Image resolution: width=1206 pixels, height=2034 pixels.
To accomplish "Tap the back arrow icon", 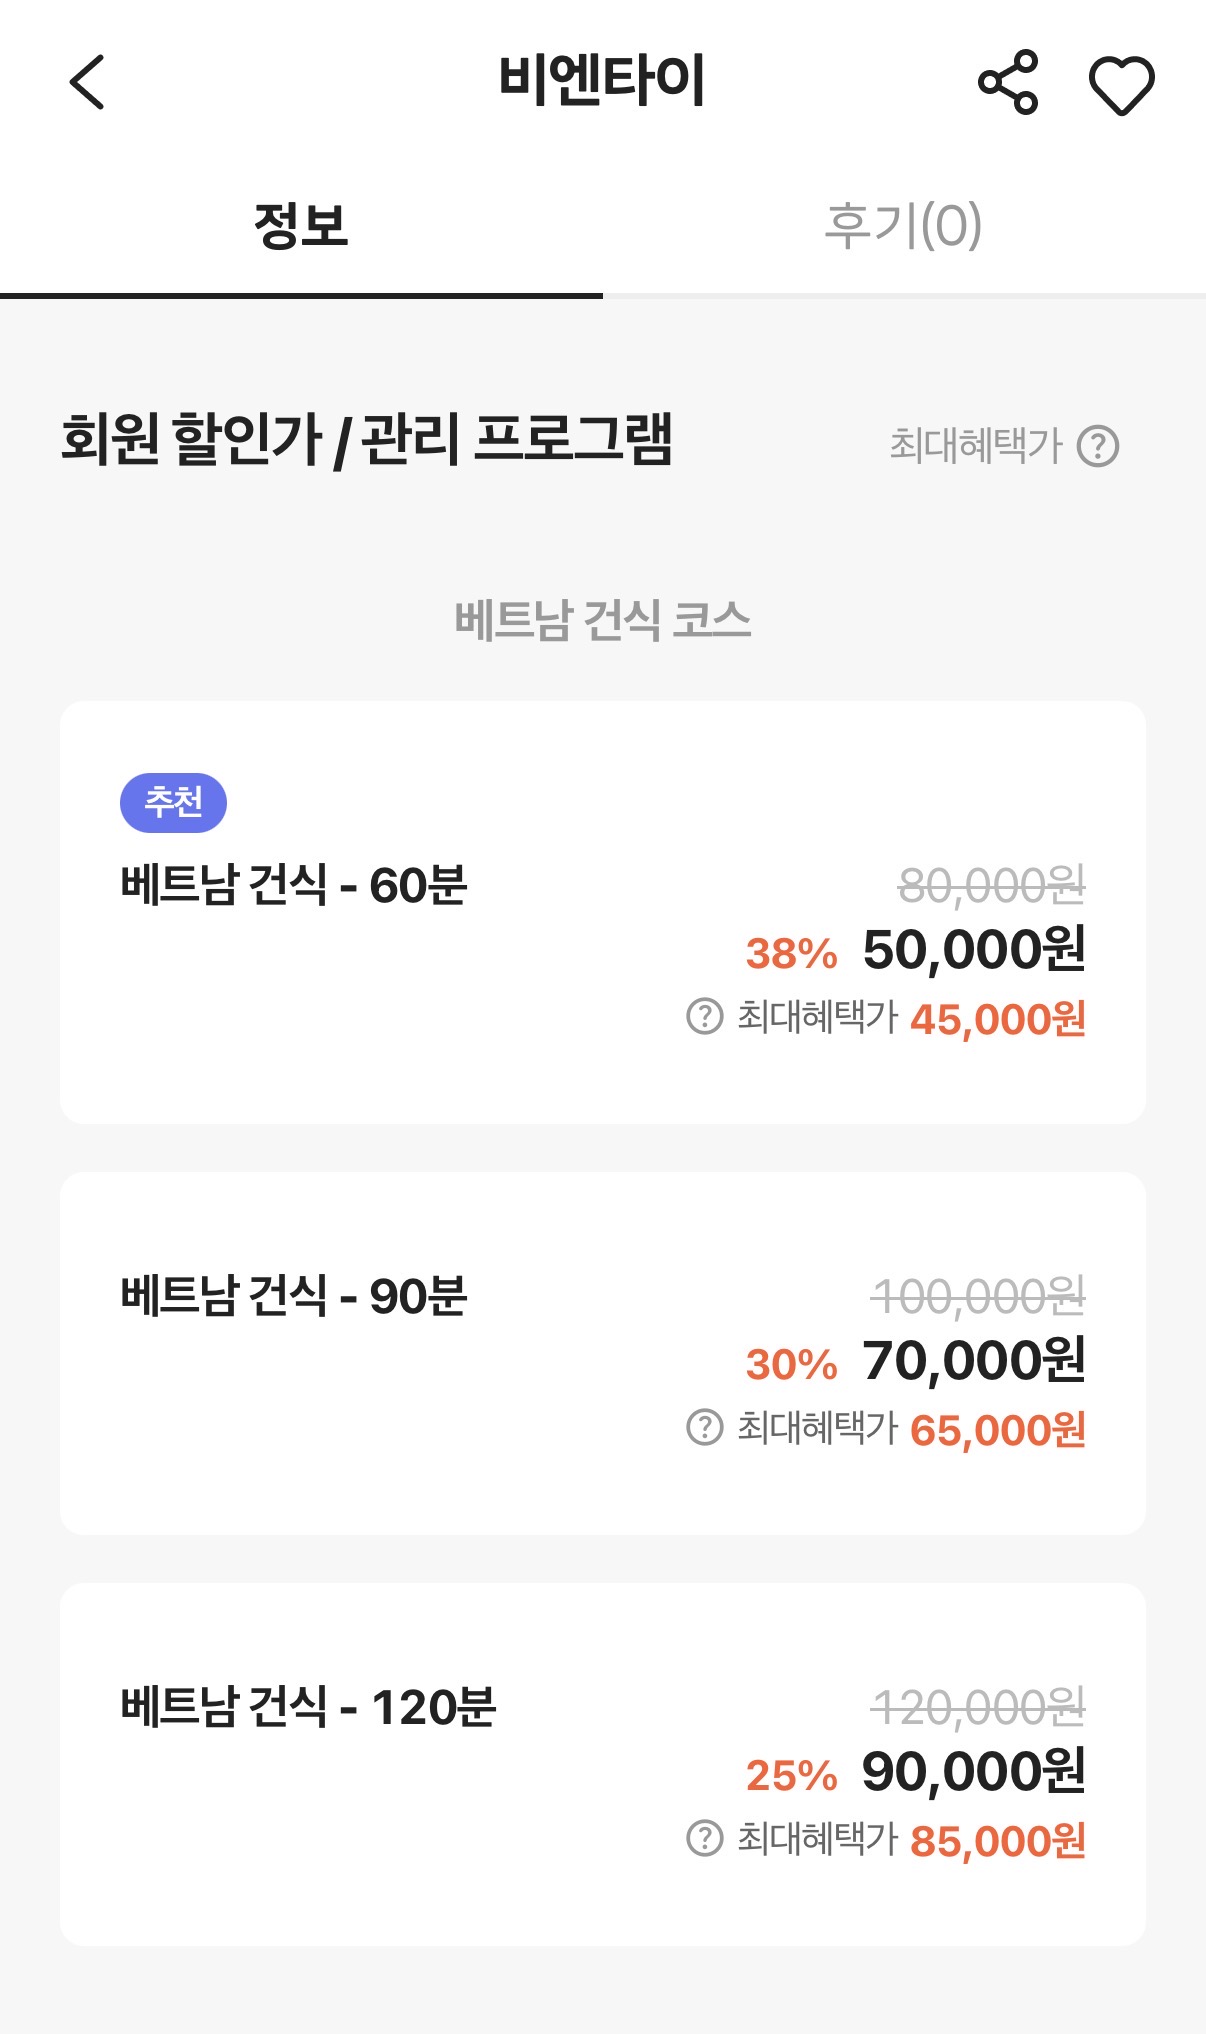I will point(88,82).
